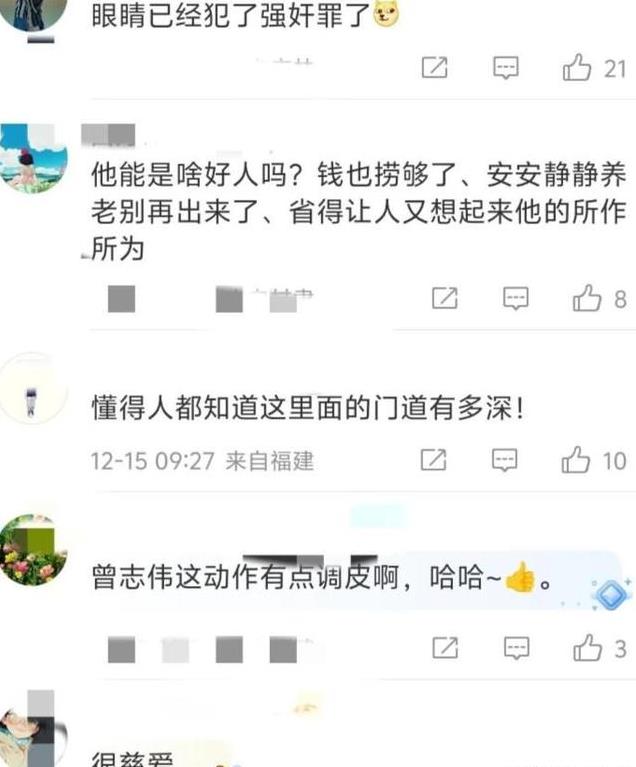
Task: Share the 曾志伟这动作 comment
Action: (445, 648)
